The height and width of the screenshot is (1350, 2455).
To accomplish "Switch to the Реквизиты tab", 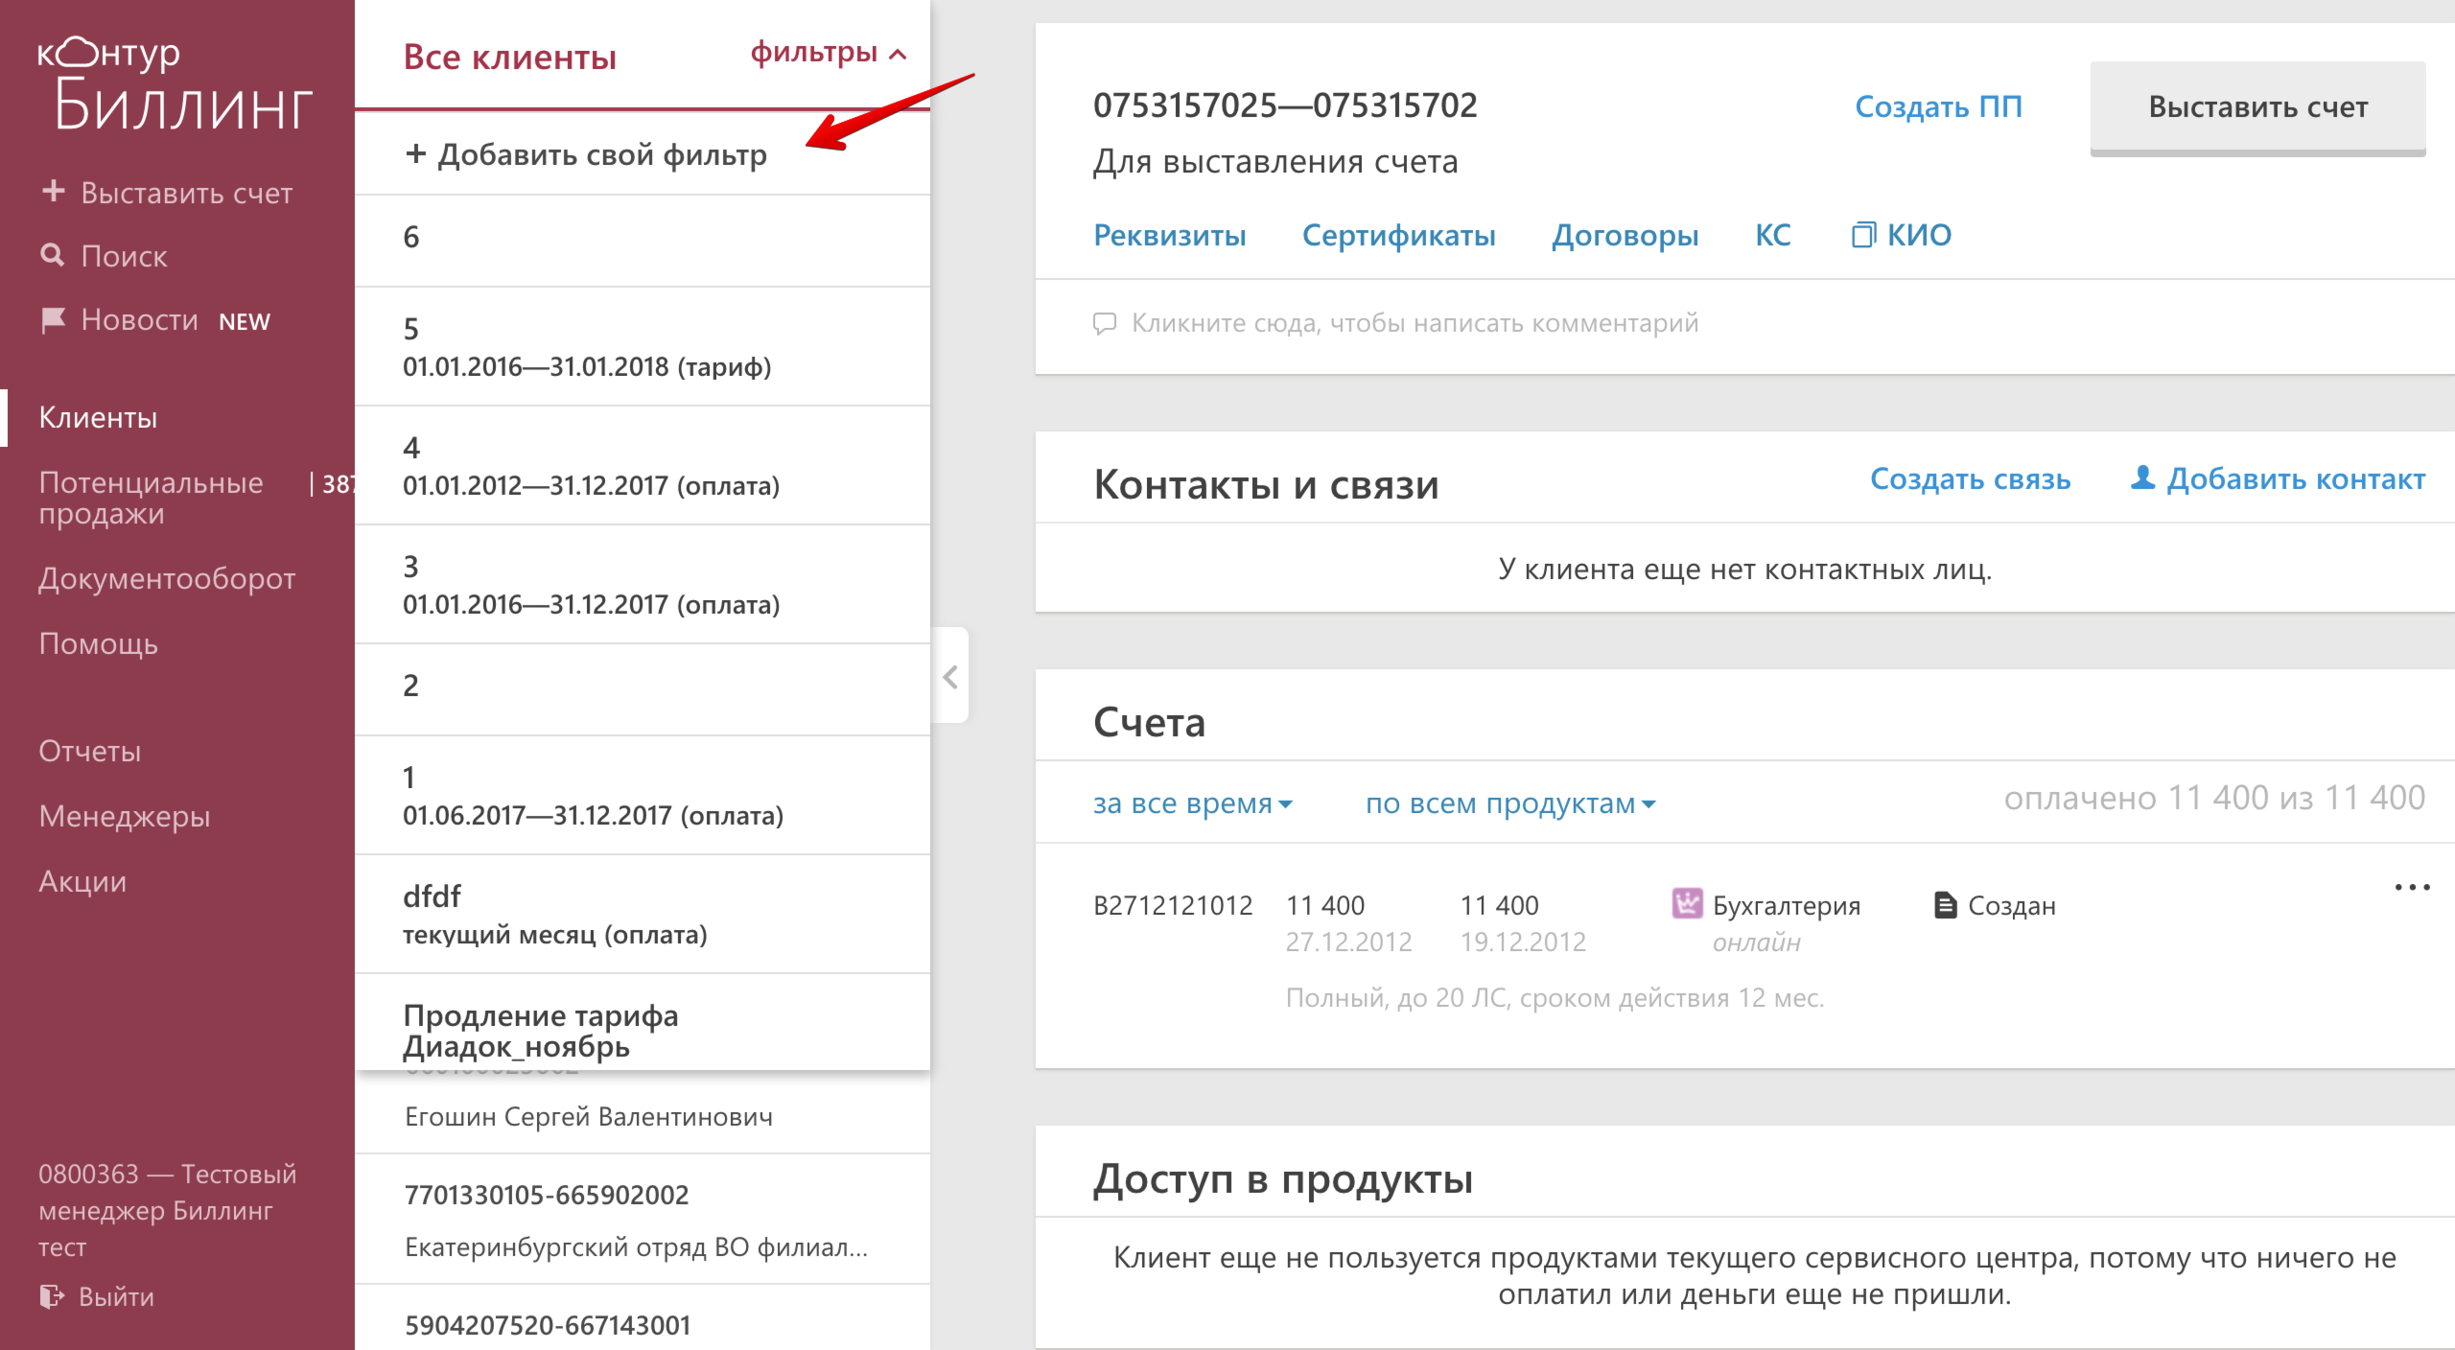I will [1169, 235].
